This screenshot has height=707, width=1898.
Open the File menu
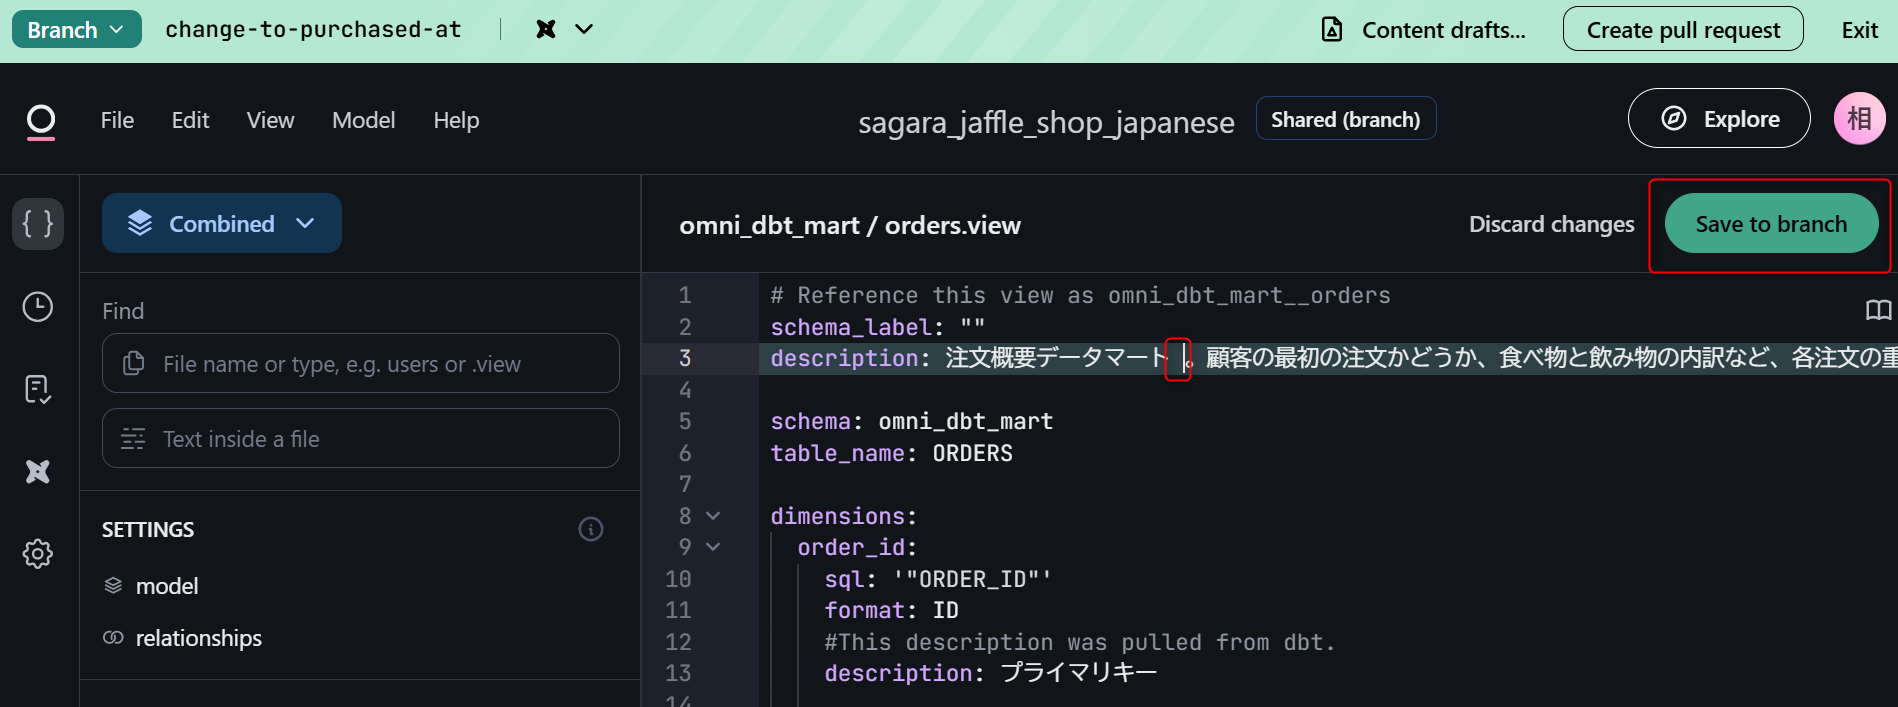coord(117,120)
